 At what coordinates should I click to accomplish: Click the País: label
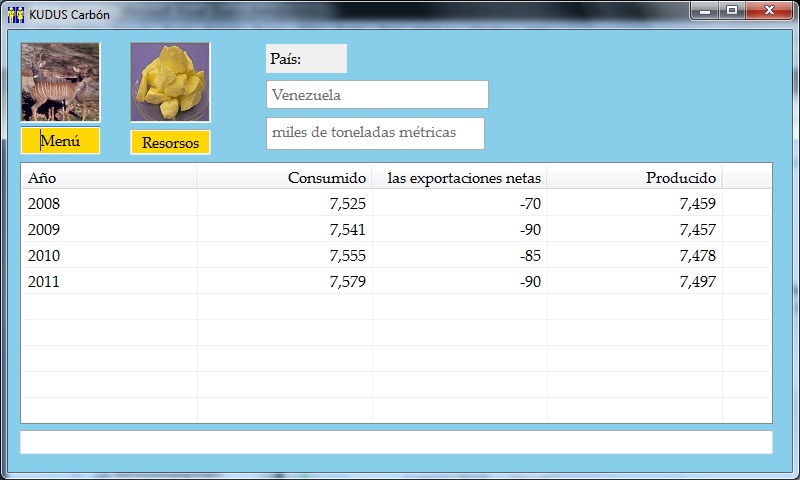[x=306, y=59]
